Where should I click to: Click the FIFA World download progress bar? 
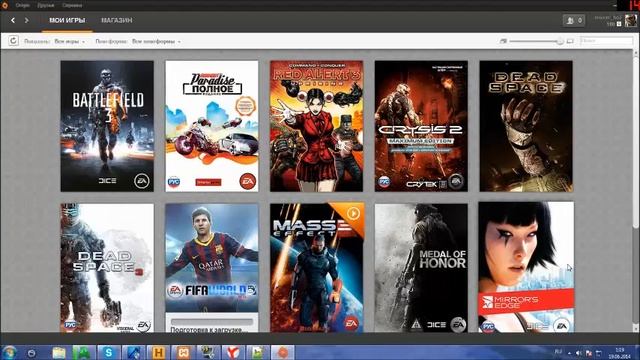pyautogui.click(x=212, y=322)
